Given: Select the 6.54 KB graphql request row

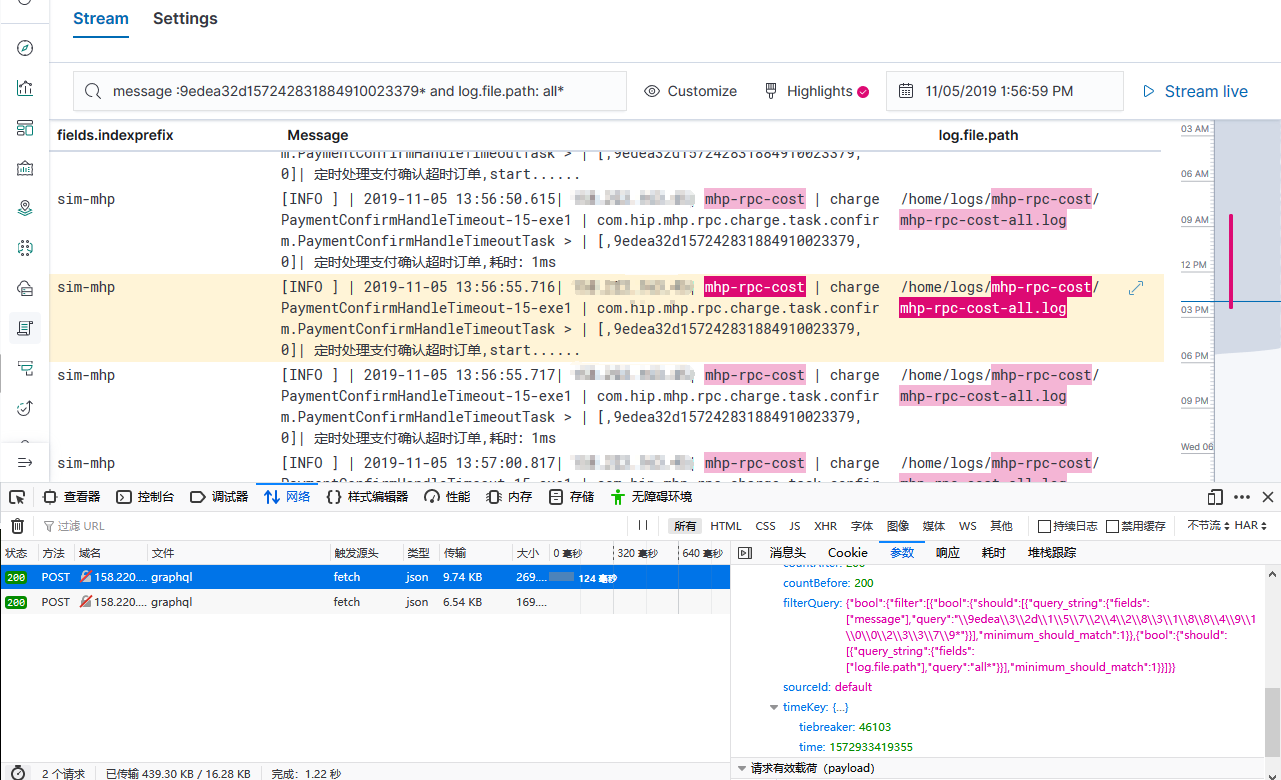Looking at the screenshot, I should [x=365, y=602].
